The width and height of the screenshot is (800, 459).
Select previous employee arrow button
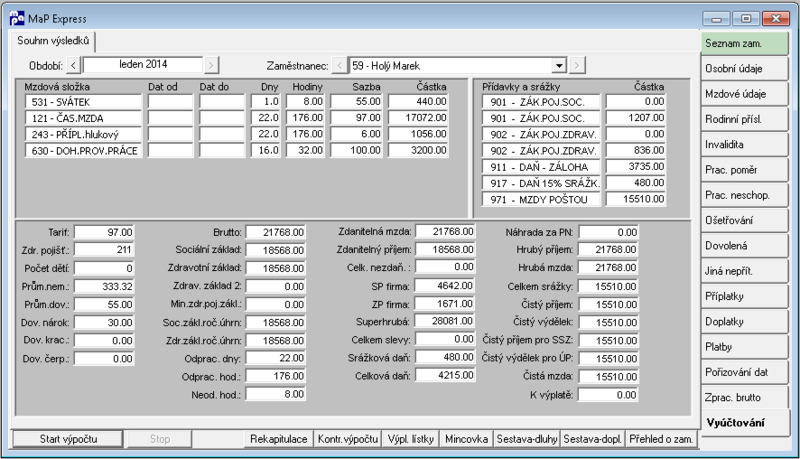[x=340, y=65]
